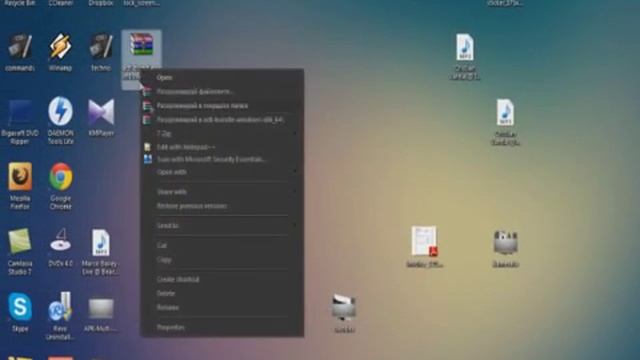Choose Copy from the context menu
Image resolution: width=640 pixels, height=360 pixels.
[222, 260]
